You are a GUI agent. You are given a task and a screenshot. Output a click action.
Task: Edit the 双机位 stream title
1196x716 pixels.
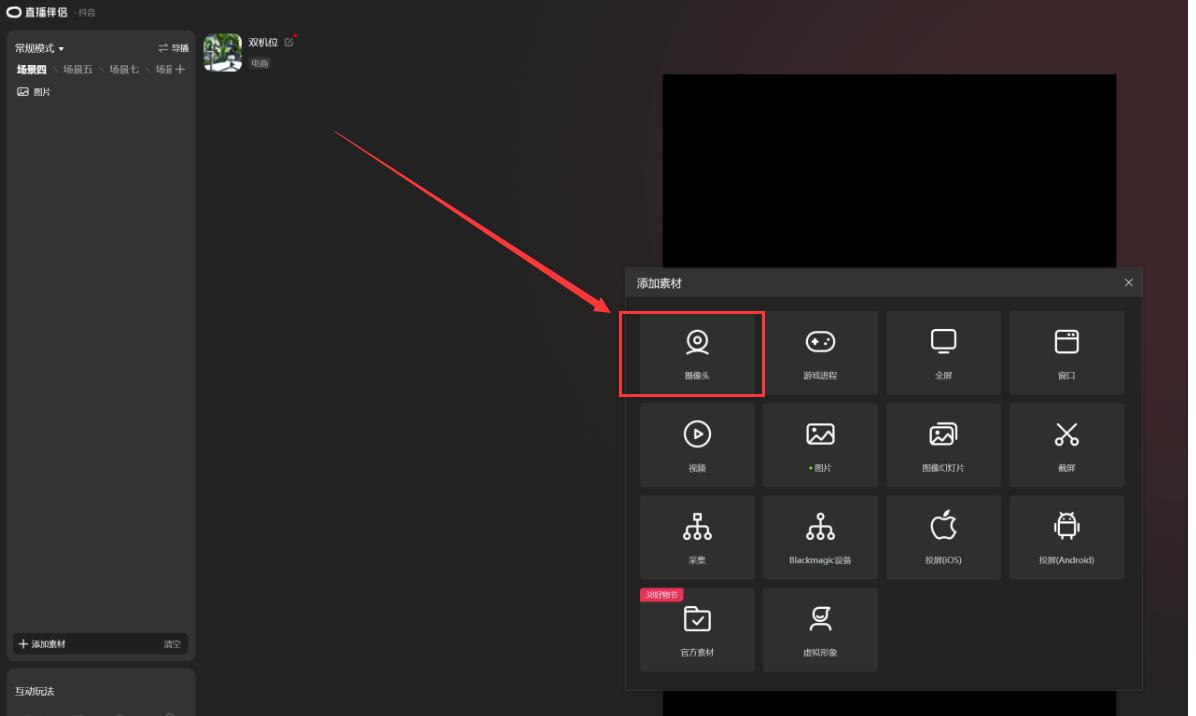289,43
